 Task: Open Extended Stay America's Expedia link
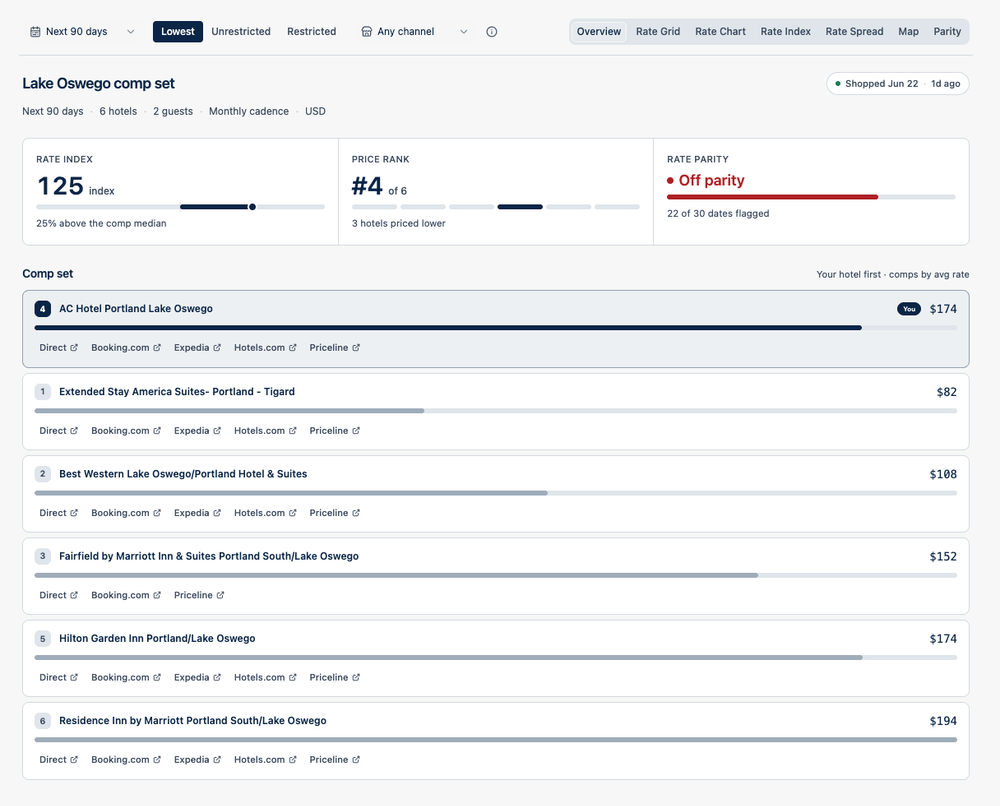point(197,430)
